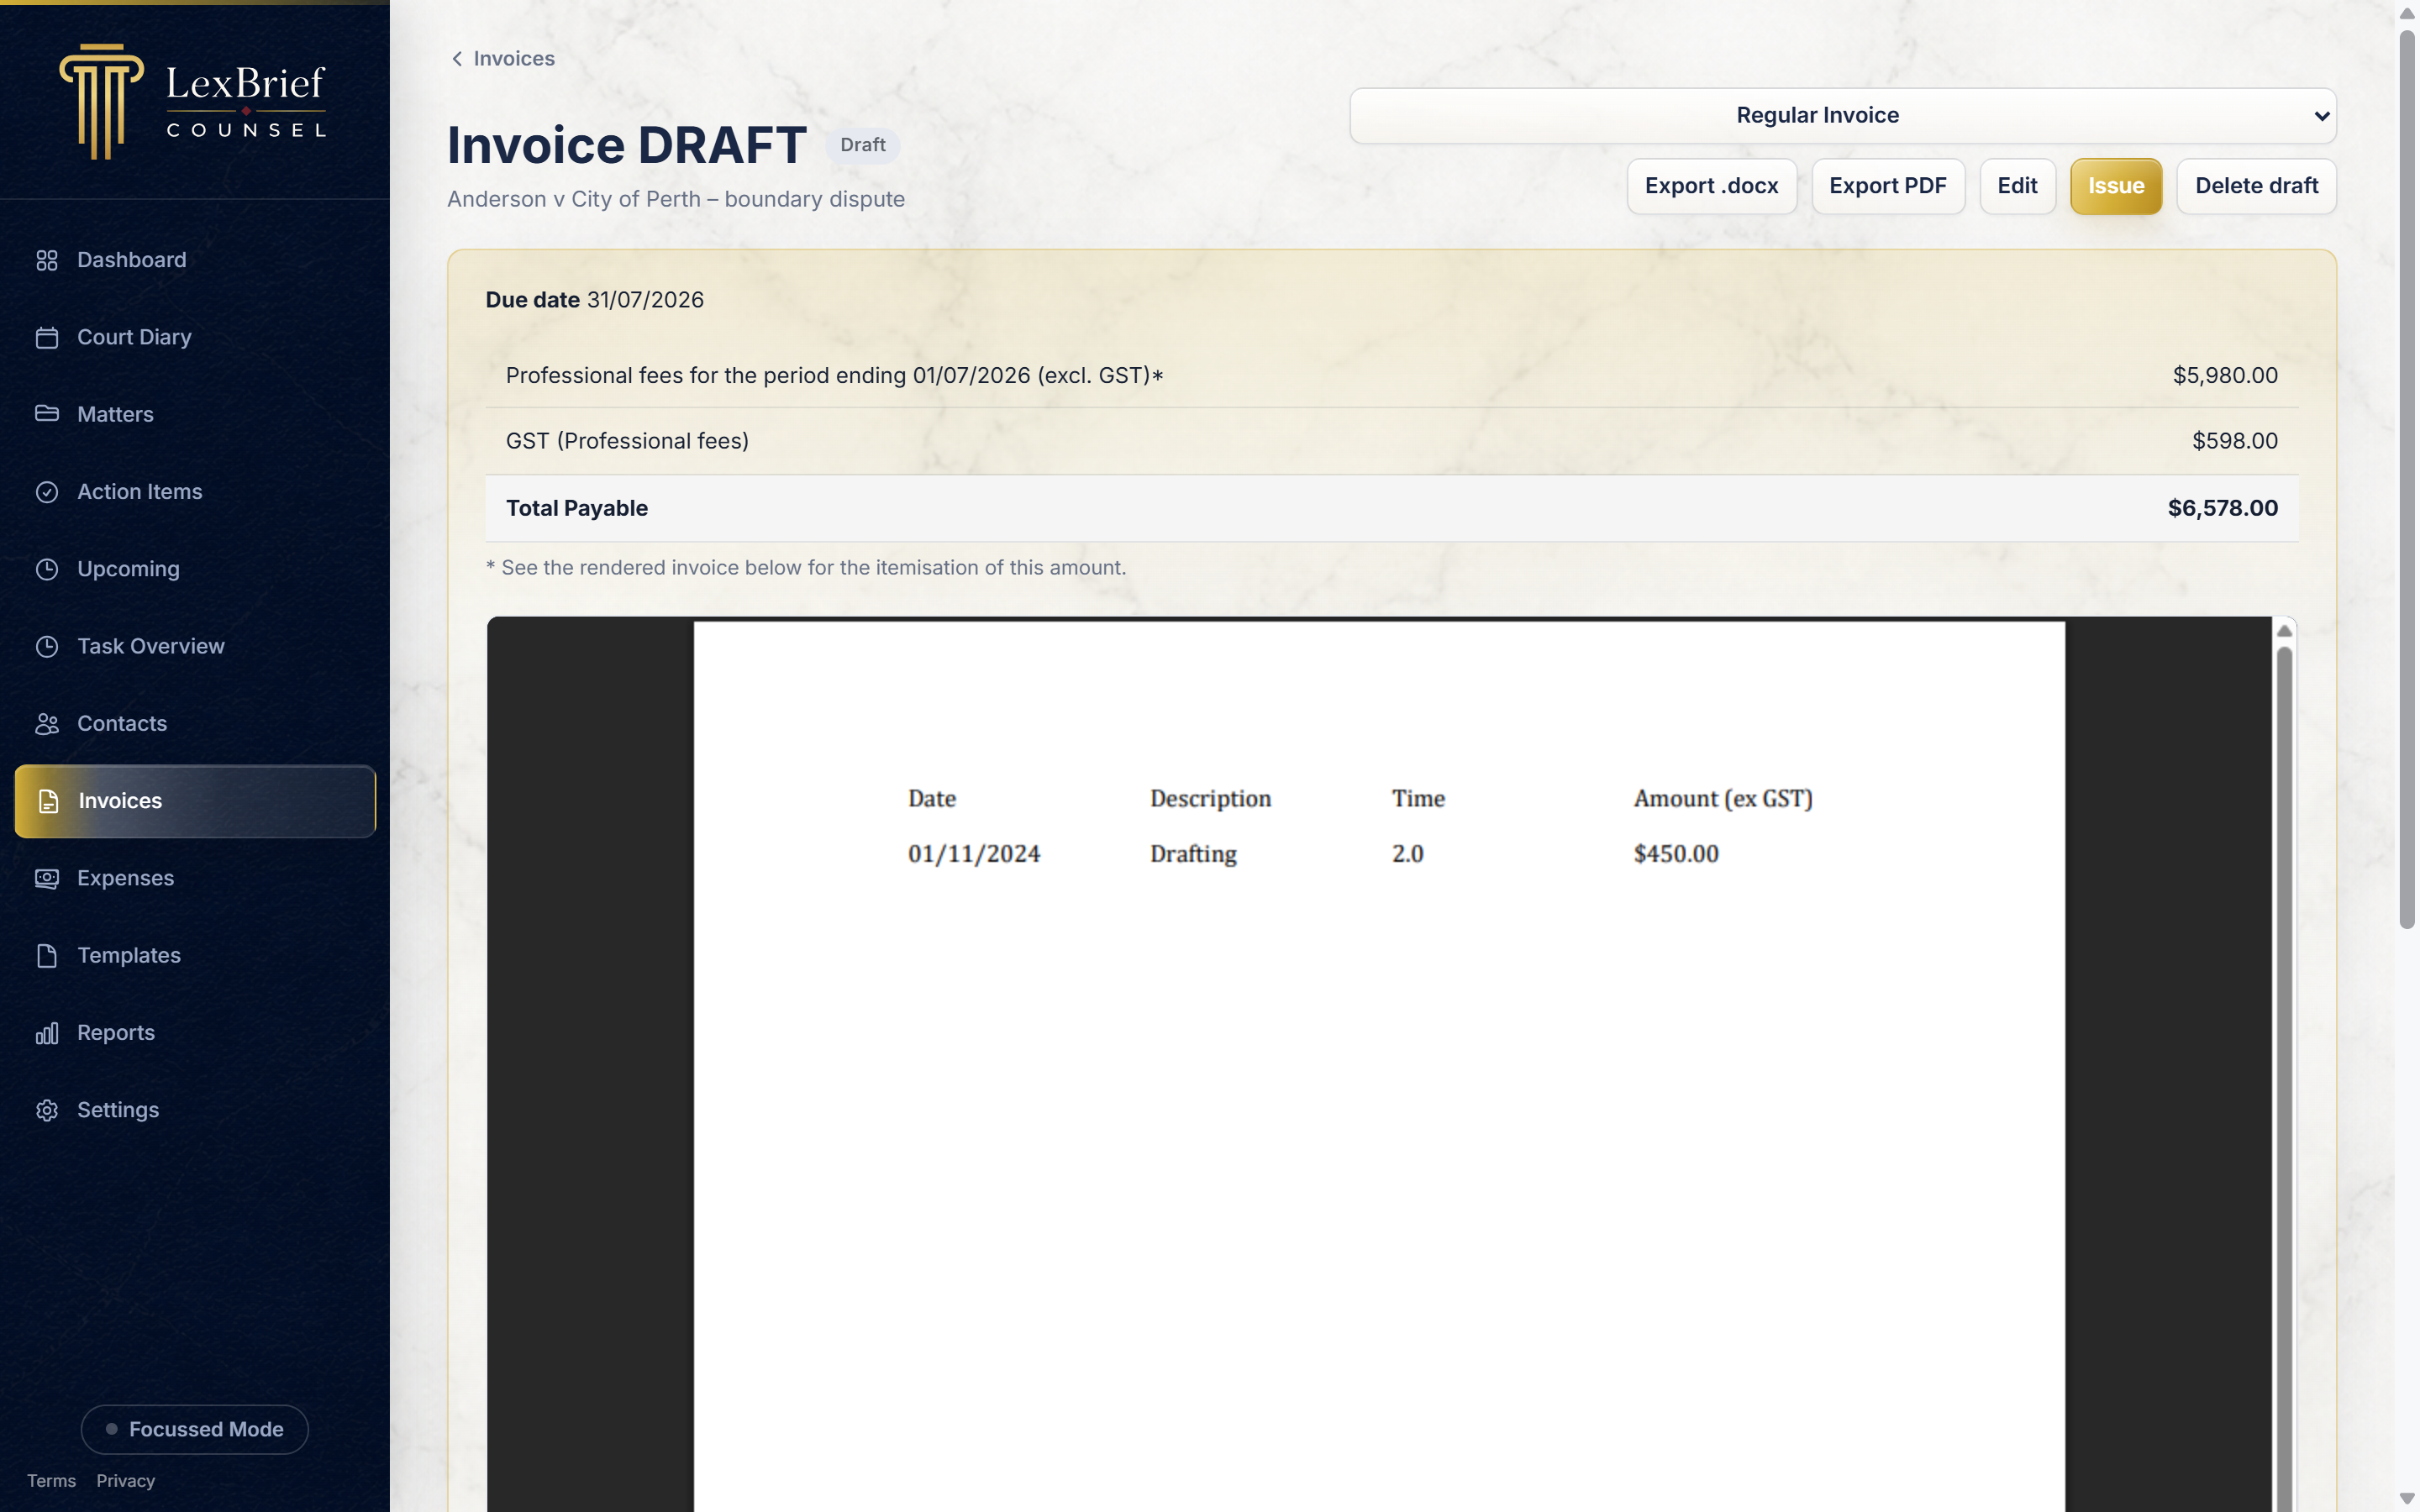Click the page scroll-down arrow
The image size is (2420, 1512).
pos(2407,1499)
